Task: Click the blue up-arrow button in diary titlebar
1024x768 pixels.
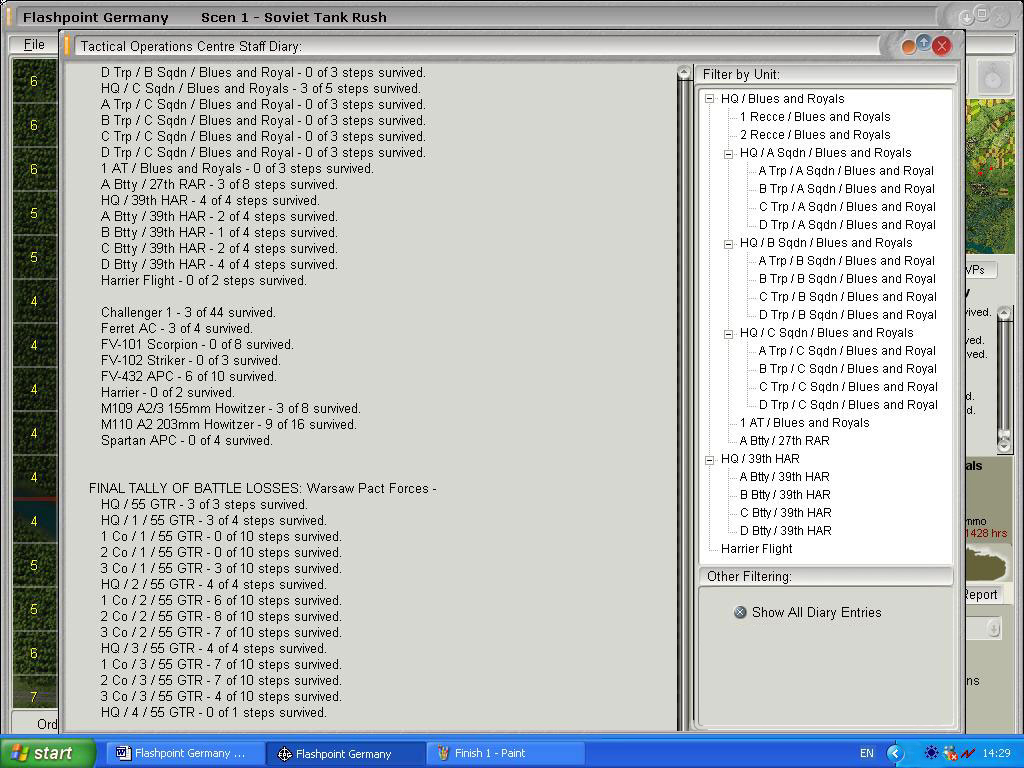Action: click(x=923, y=43)
